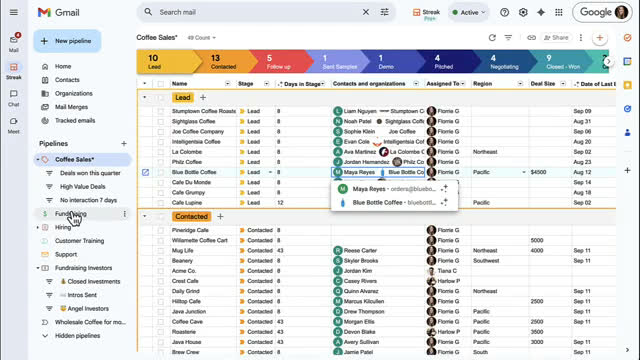
Task: Enrich Maya Reyes contact sparkle icon
Action: click(444, 189)
